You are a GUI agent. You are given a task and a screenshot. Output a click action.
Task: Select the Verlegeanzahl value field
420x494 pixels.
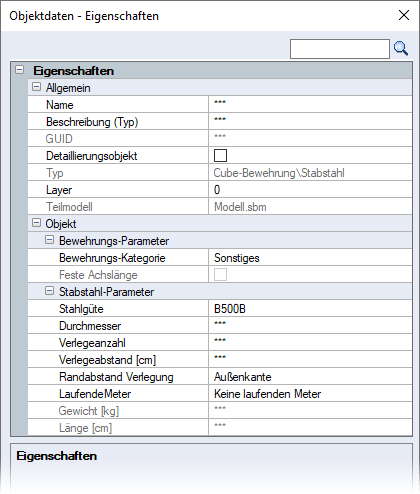tap(310, 343)
